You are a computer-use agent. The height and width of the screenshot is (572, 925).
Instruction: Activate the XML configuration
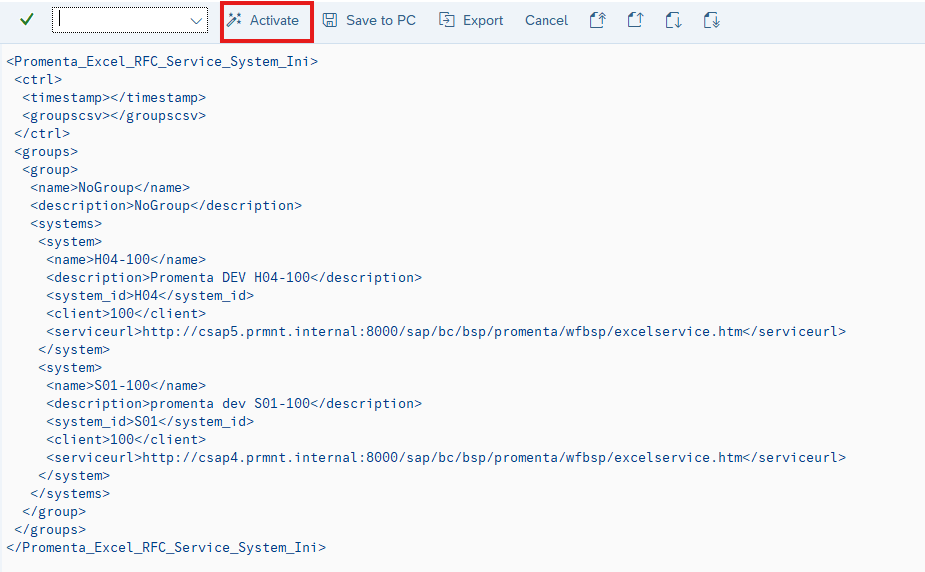point(263,21)
